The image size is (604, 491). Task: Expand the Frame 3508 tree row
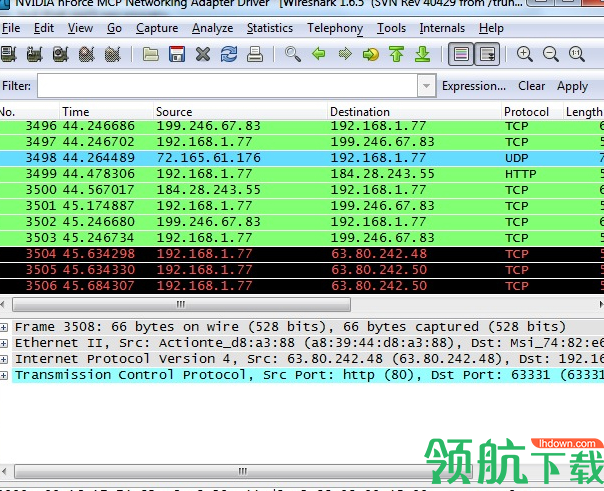pyautogui.click(x=3, y=327)
